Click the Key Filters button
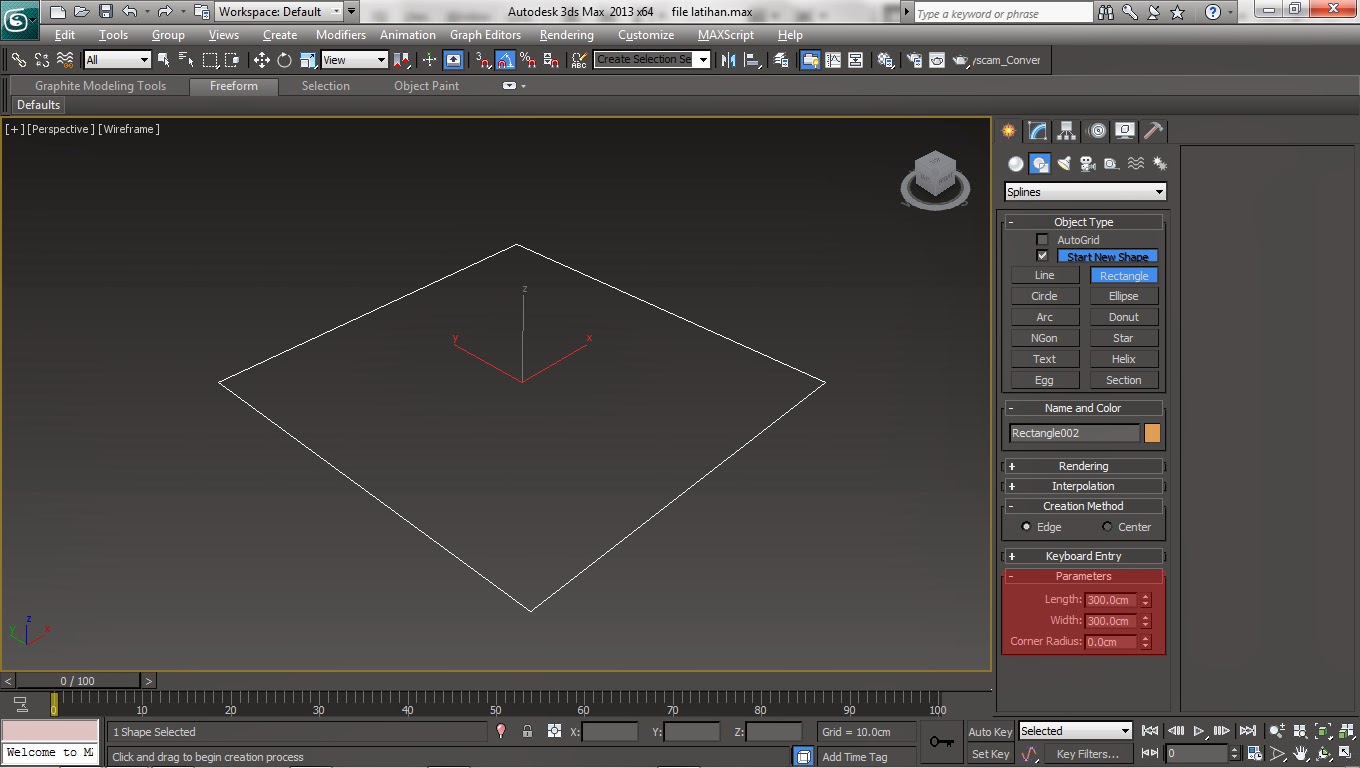1360x768 pixels. pos(1087,754)
